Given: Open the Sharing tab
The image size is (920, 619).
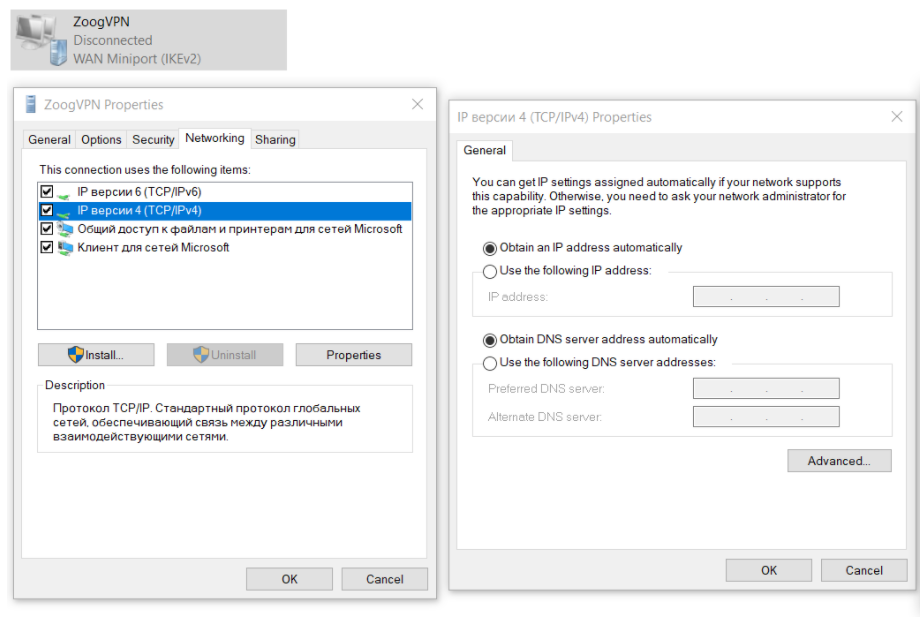Looking at the screenshot, I should pos(275,140).
